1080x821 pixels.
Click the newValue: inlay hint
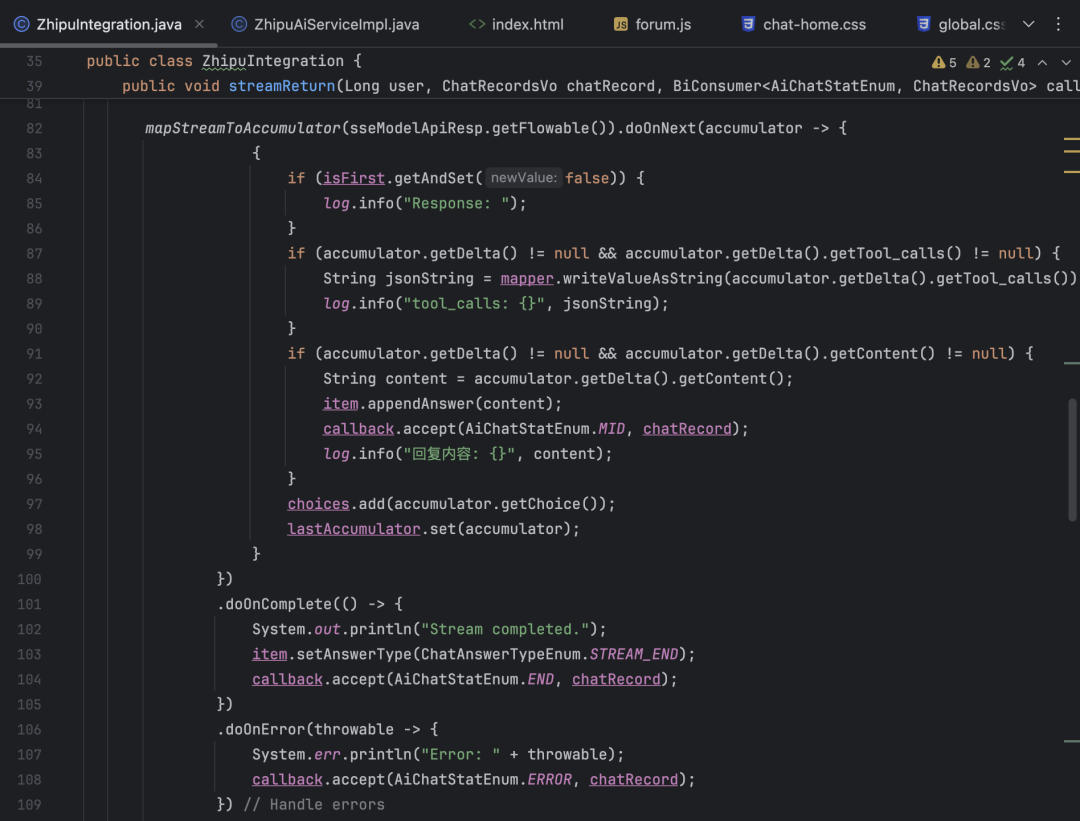pyautogui.click(x=523, y=178)
